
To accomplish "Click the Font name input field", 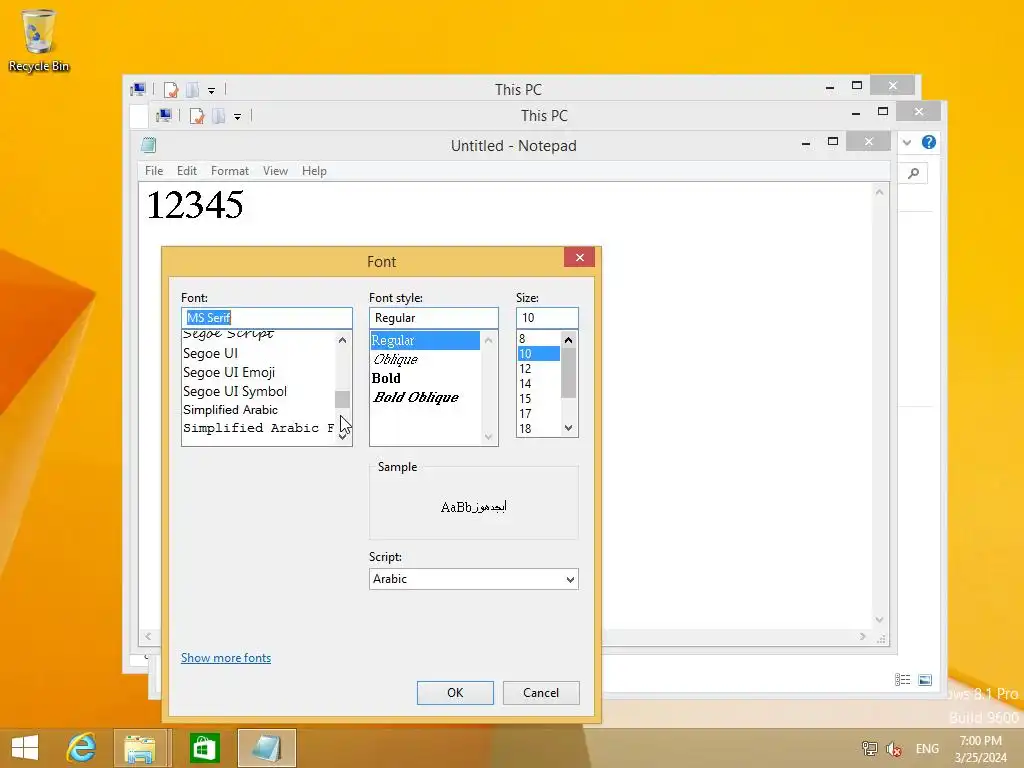I will coord(266,317).
